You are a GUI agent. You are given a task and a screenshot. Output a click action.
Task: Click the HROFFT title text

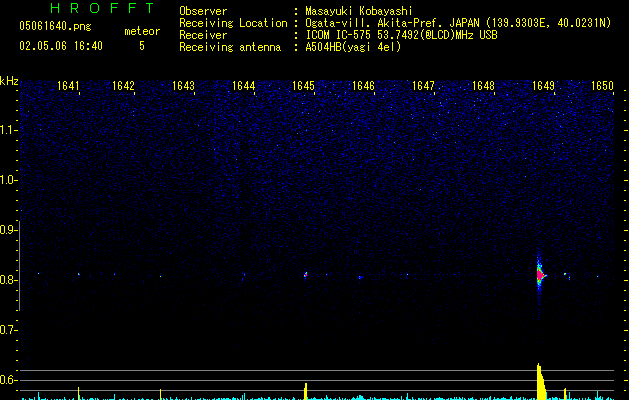pyautogui.click(x=103, y=8)
